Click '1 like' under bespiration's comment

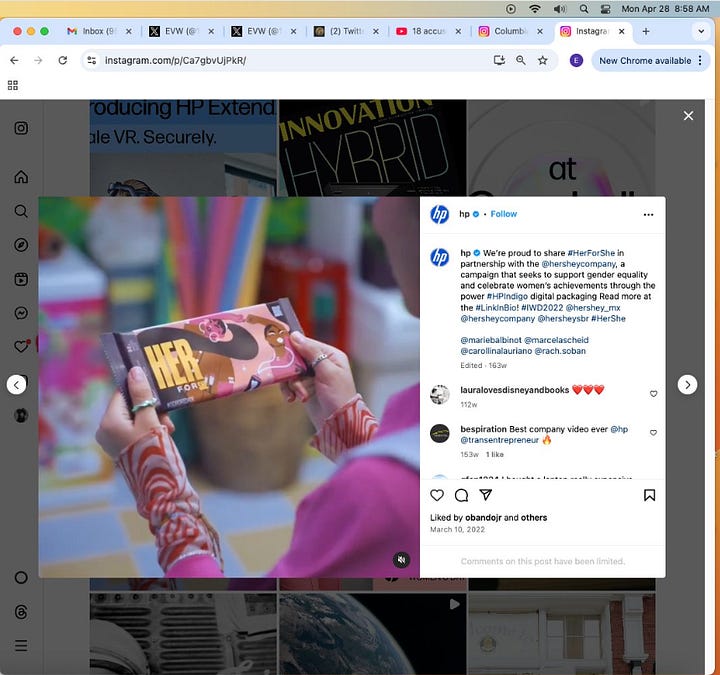(495, 455)
